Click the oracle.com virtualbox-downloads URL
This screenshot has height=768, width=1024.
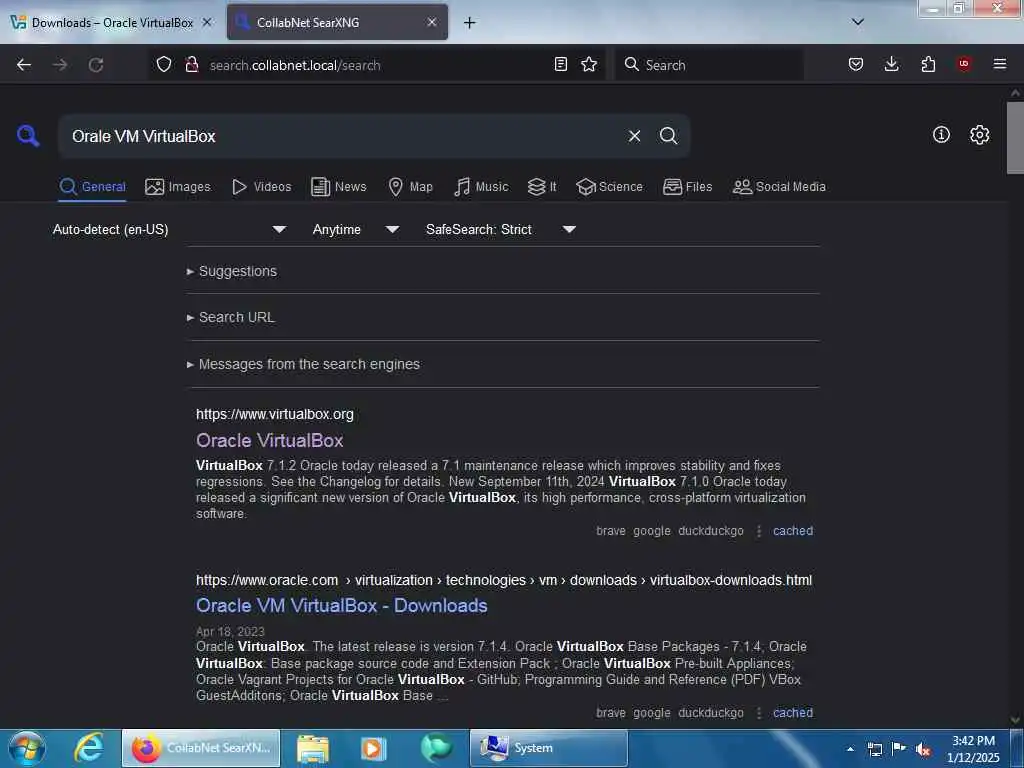(504, 581)
